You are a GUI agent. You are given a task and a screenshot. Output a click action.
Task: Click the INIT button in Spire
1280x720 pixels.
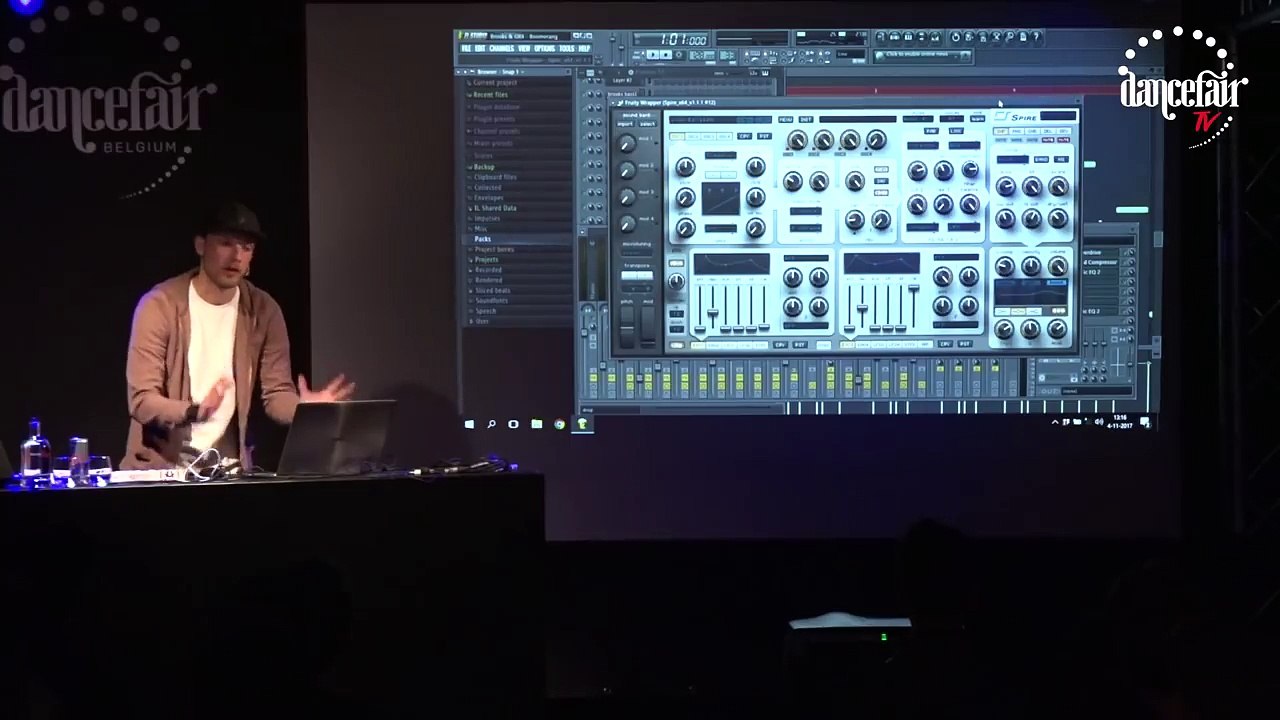pyautogui.click(x=806, y=119)
